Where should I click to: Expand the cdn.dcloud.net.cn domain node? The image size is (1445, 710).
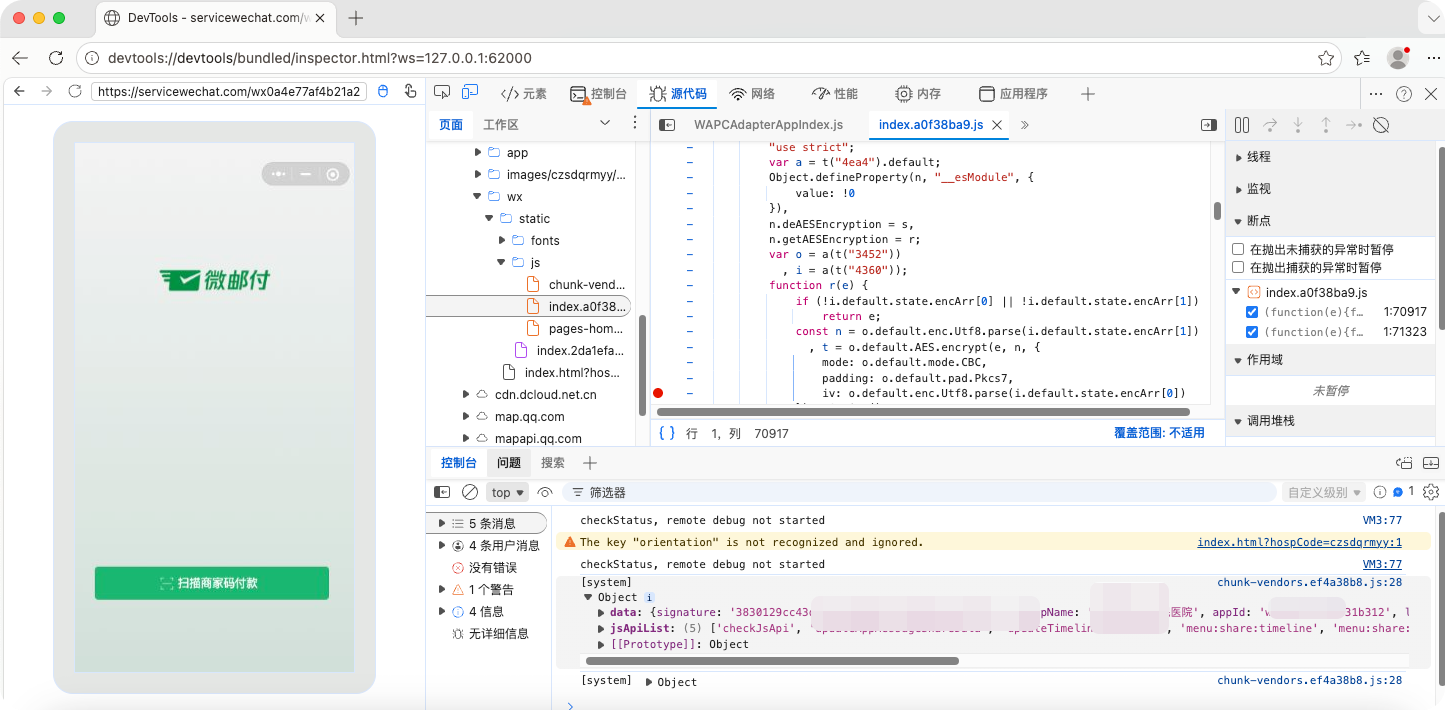tap(466, 394)
